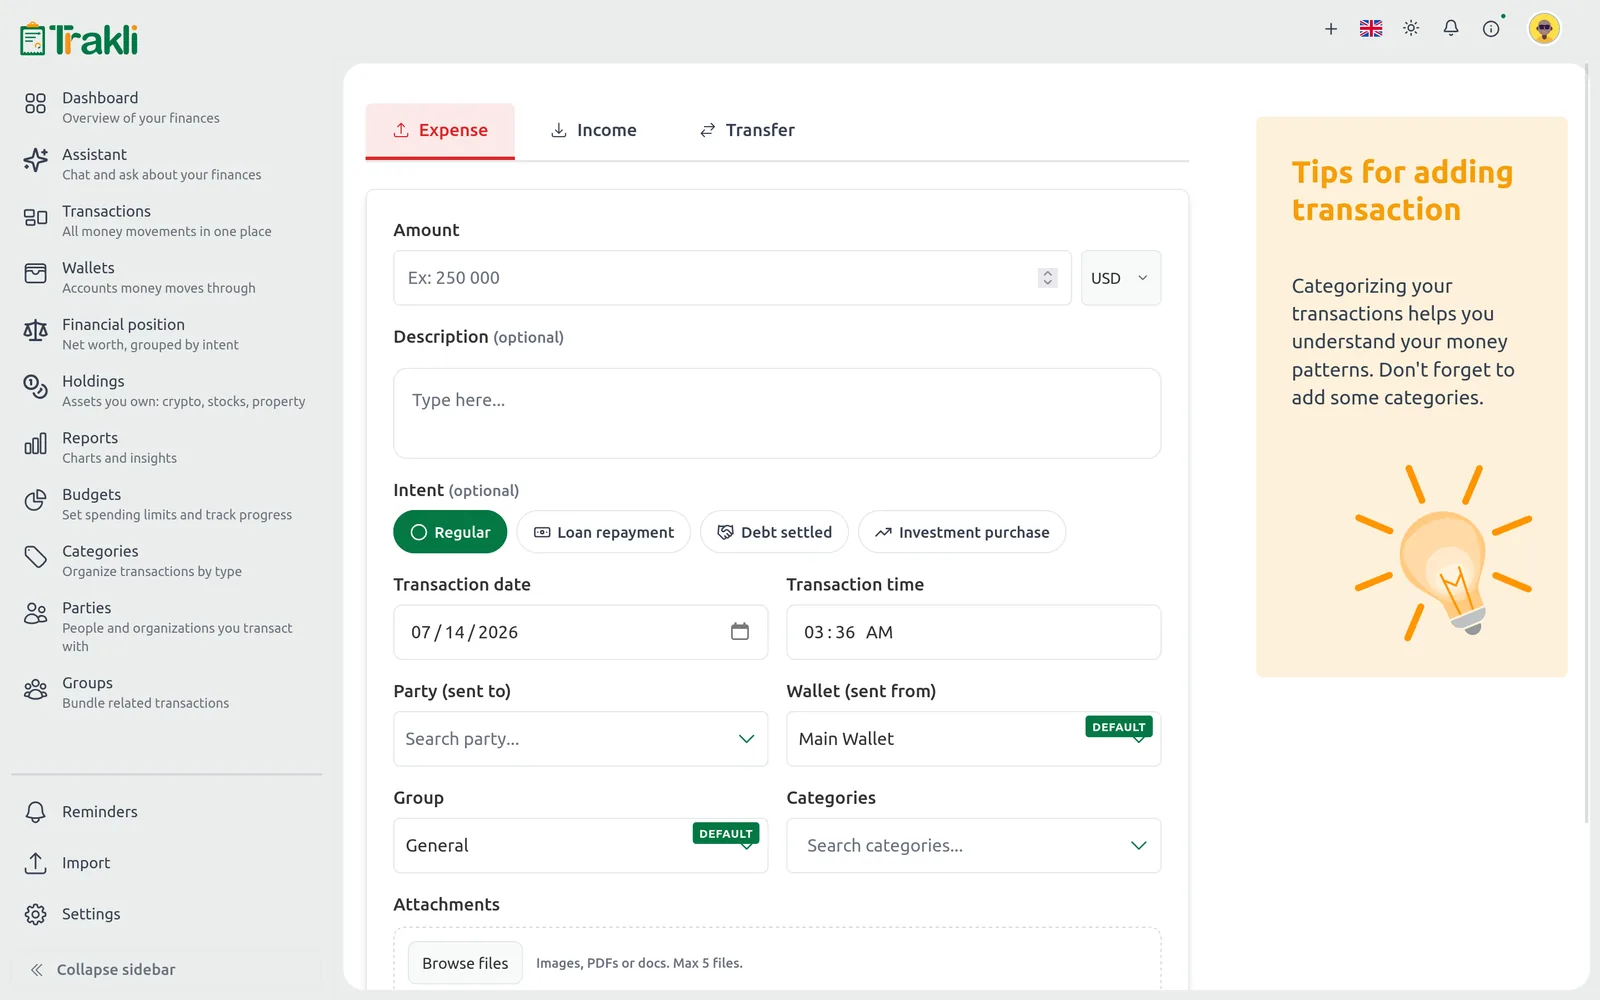Open Dashboard from the sidebar icon

(35, 104)
